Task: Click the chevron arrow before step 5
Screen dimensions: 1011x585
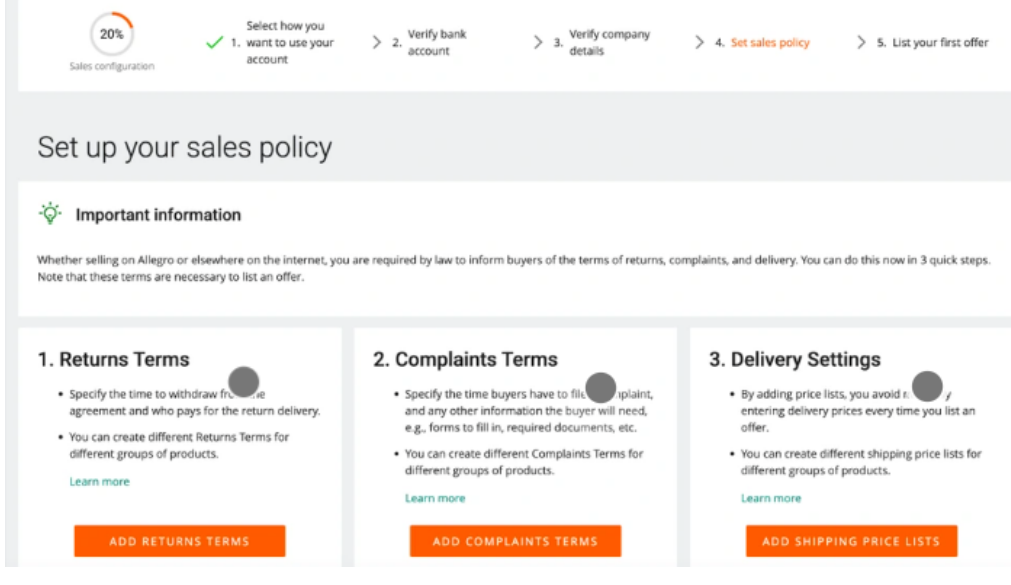Action: (x=861, y=43)
